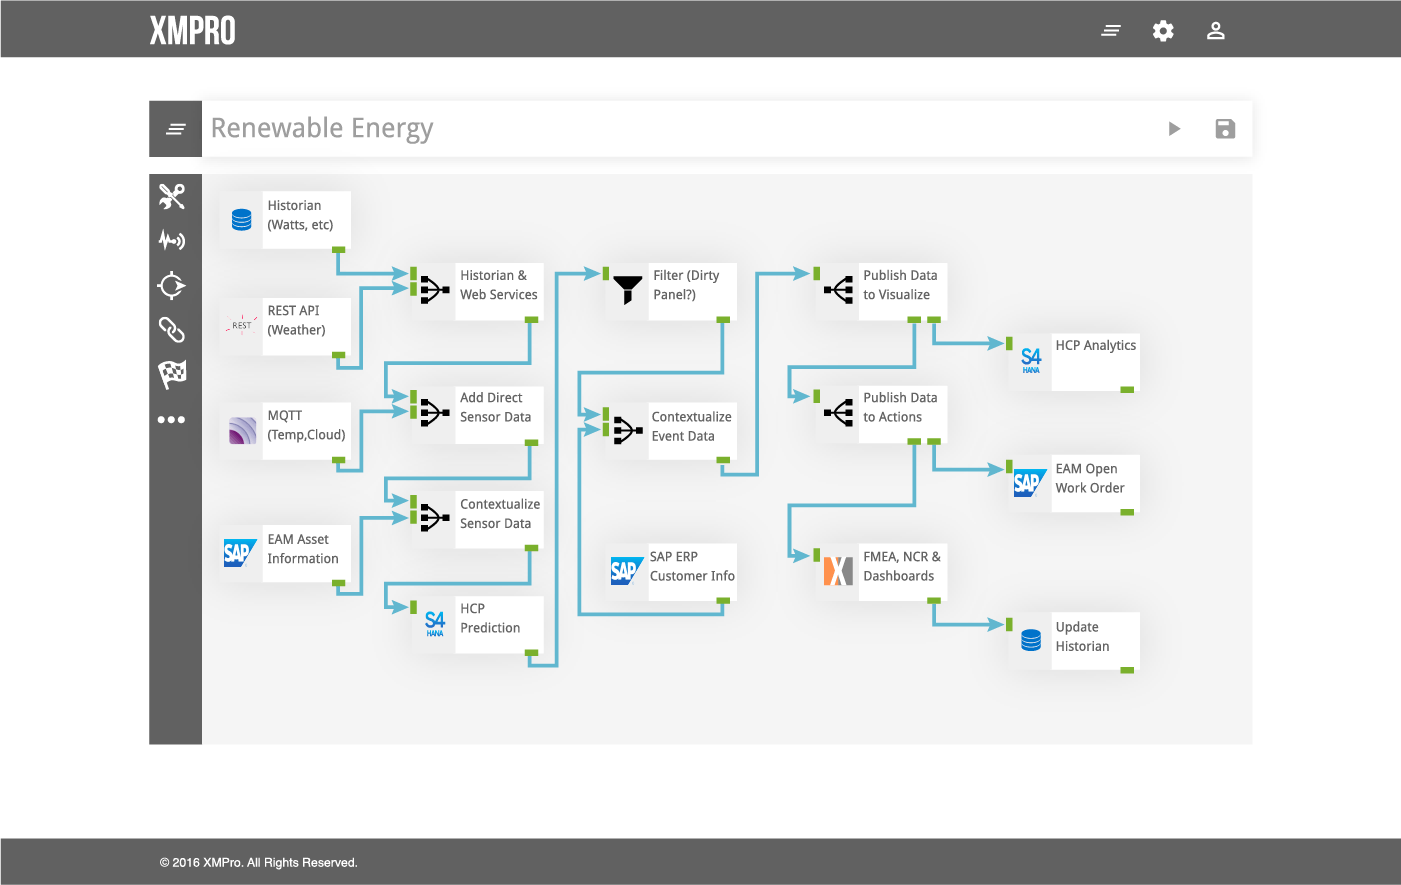1401x885 pixels.
Task: Select the chain link icon in sidebar
Action: (x=172, y=329)
